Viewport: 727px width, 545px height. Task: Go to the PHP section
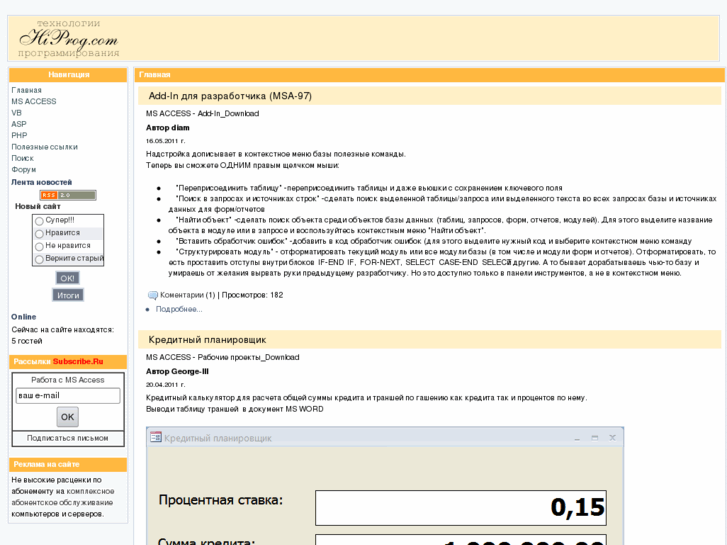point(19,135)
